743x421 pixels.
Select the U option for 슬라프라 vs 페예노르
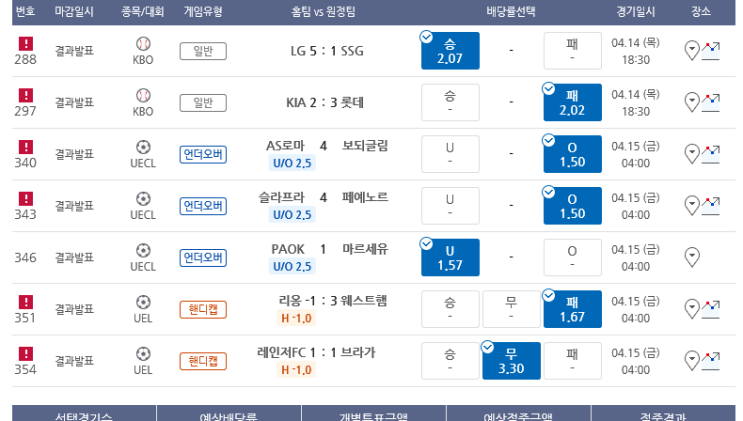[450, 205]
